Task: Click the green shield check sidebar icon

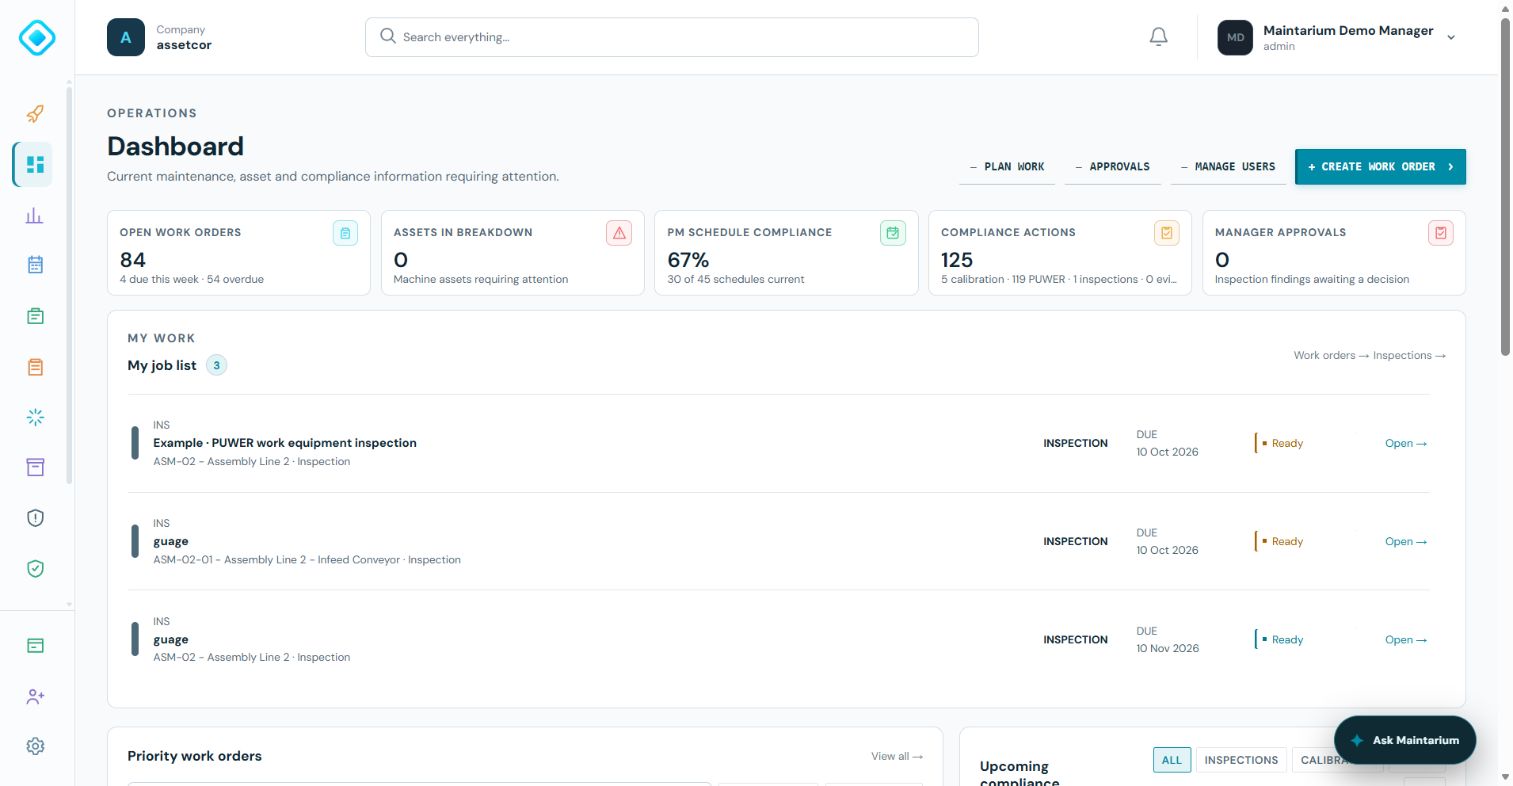Action: point(35,569)
